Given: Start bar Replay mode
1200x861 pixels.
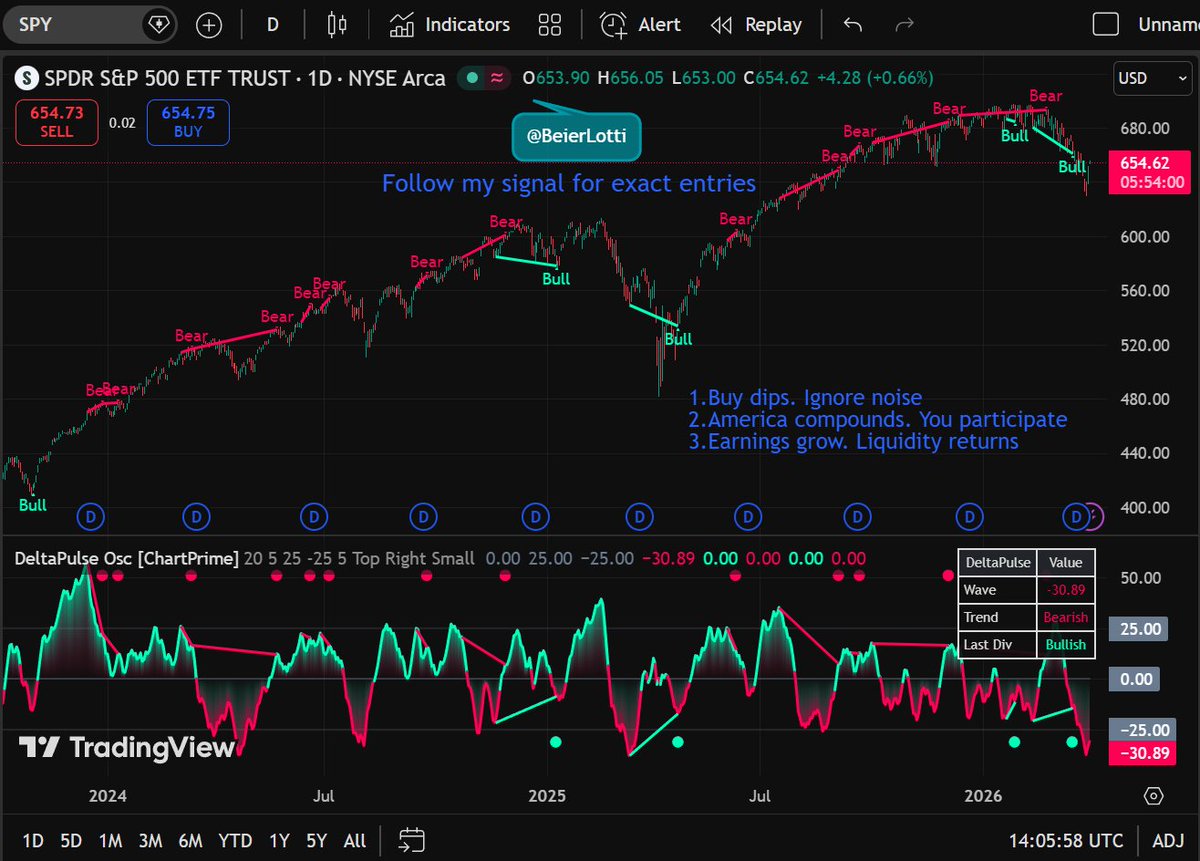Looking at the screenshot, I should 756,25.
